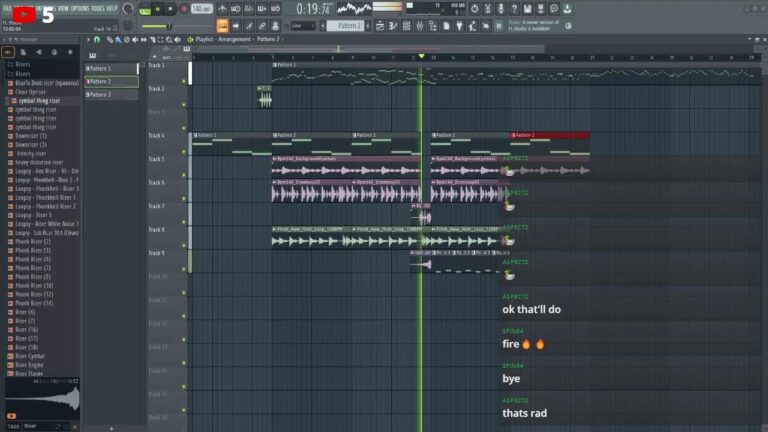The width and height of the screenshot is (768, 432).
Task: Click the microphone one-click recording icon
Action: (501, 9)
